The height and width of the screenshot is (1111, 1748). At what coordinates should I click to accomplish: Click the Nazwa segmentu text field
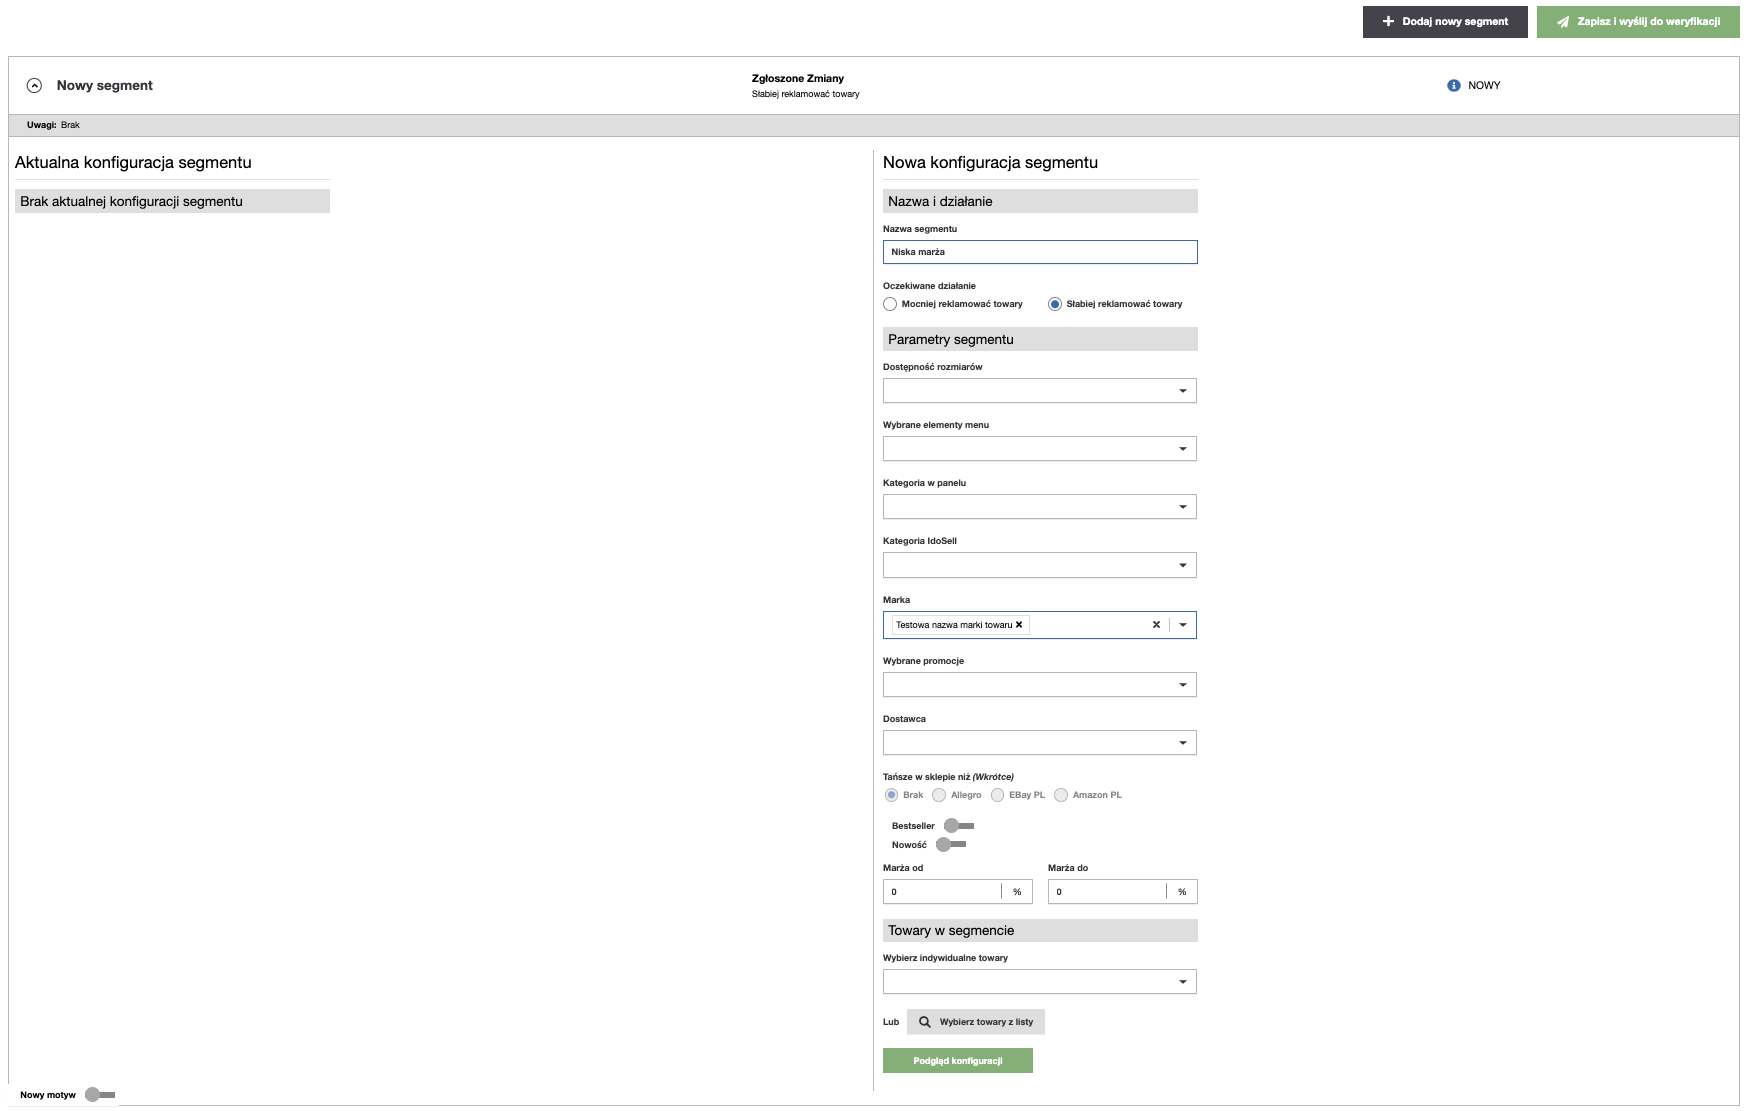pyautogui.click(x=1039, y=252)
